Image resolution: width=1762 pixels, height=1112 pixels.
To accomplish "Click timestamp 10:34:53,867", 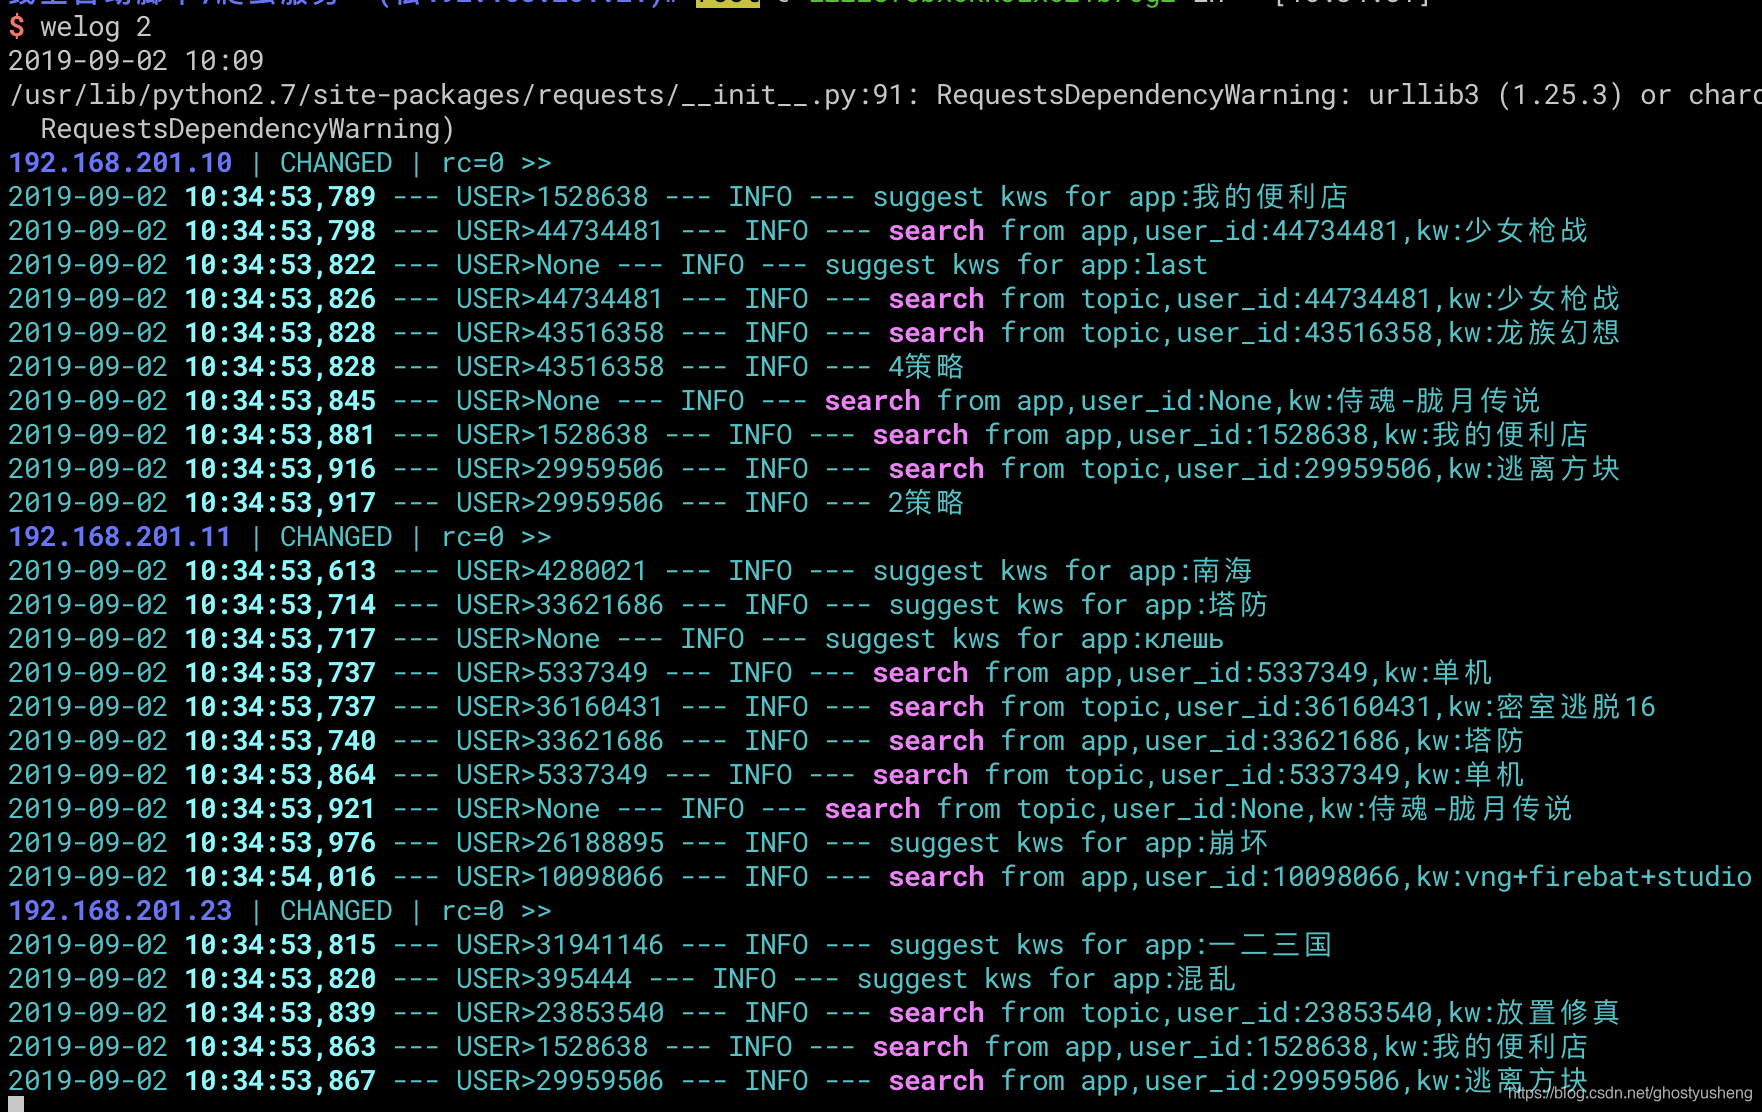I will (280, 1081).
